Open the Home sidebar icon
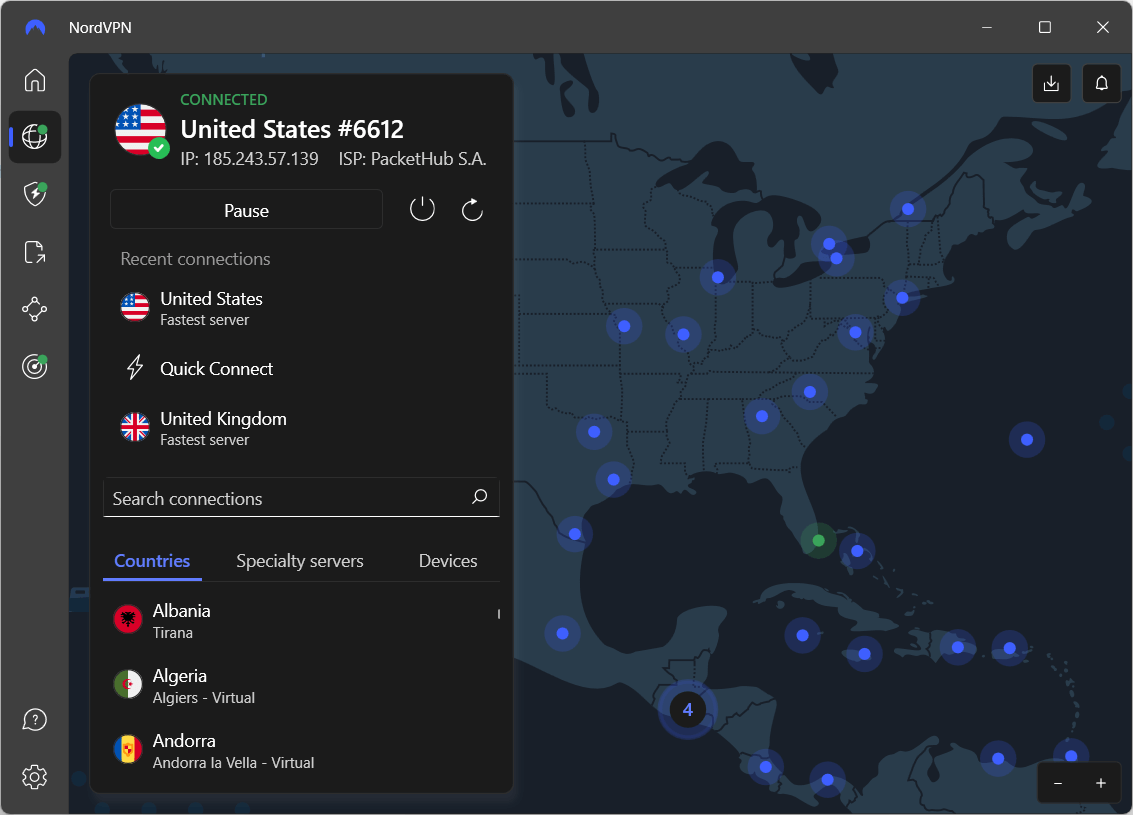Viewport: 1133px width, 815px height. pyautogui.click(x=35, y=79)
